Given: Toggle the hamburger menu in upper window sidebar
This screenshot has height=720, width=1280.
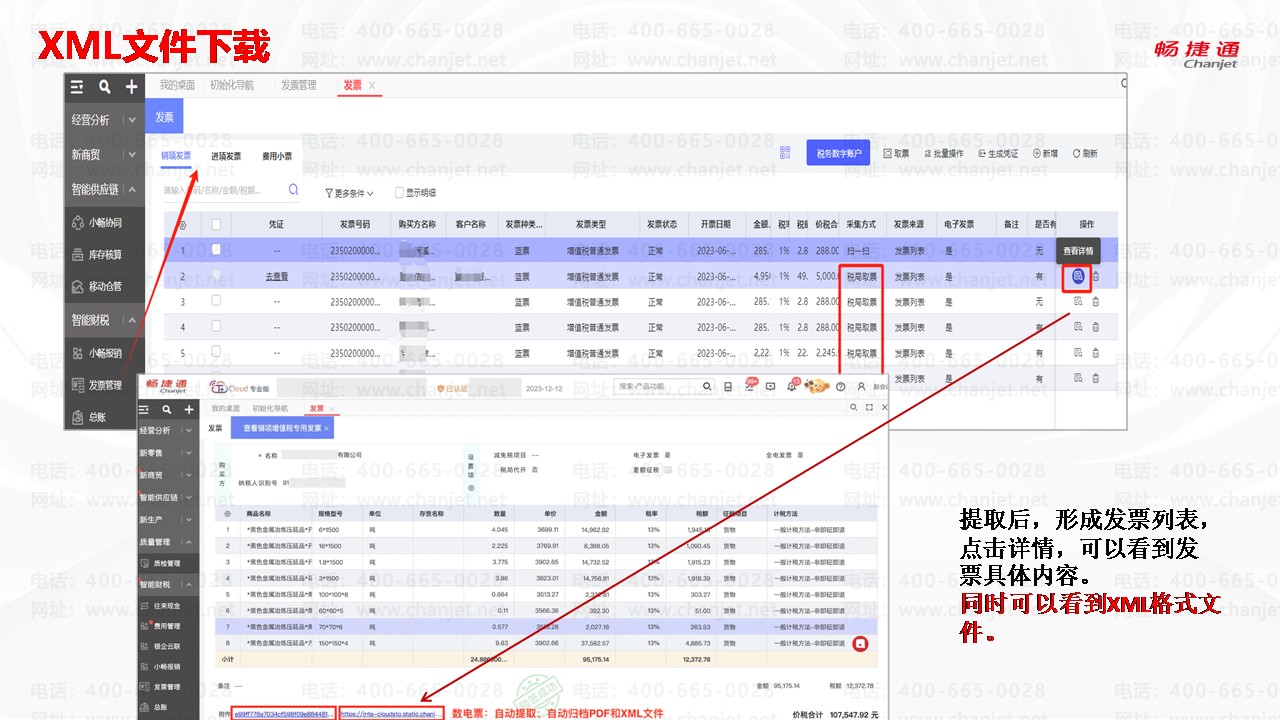Looking at the screenshot, I should click(77, 87).
